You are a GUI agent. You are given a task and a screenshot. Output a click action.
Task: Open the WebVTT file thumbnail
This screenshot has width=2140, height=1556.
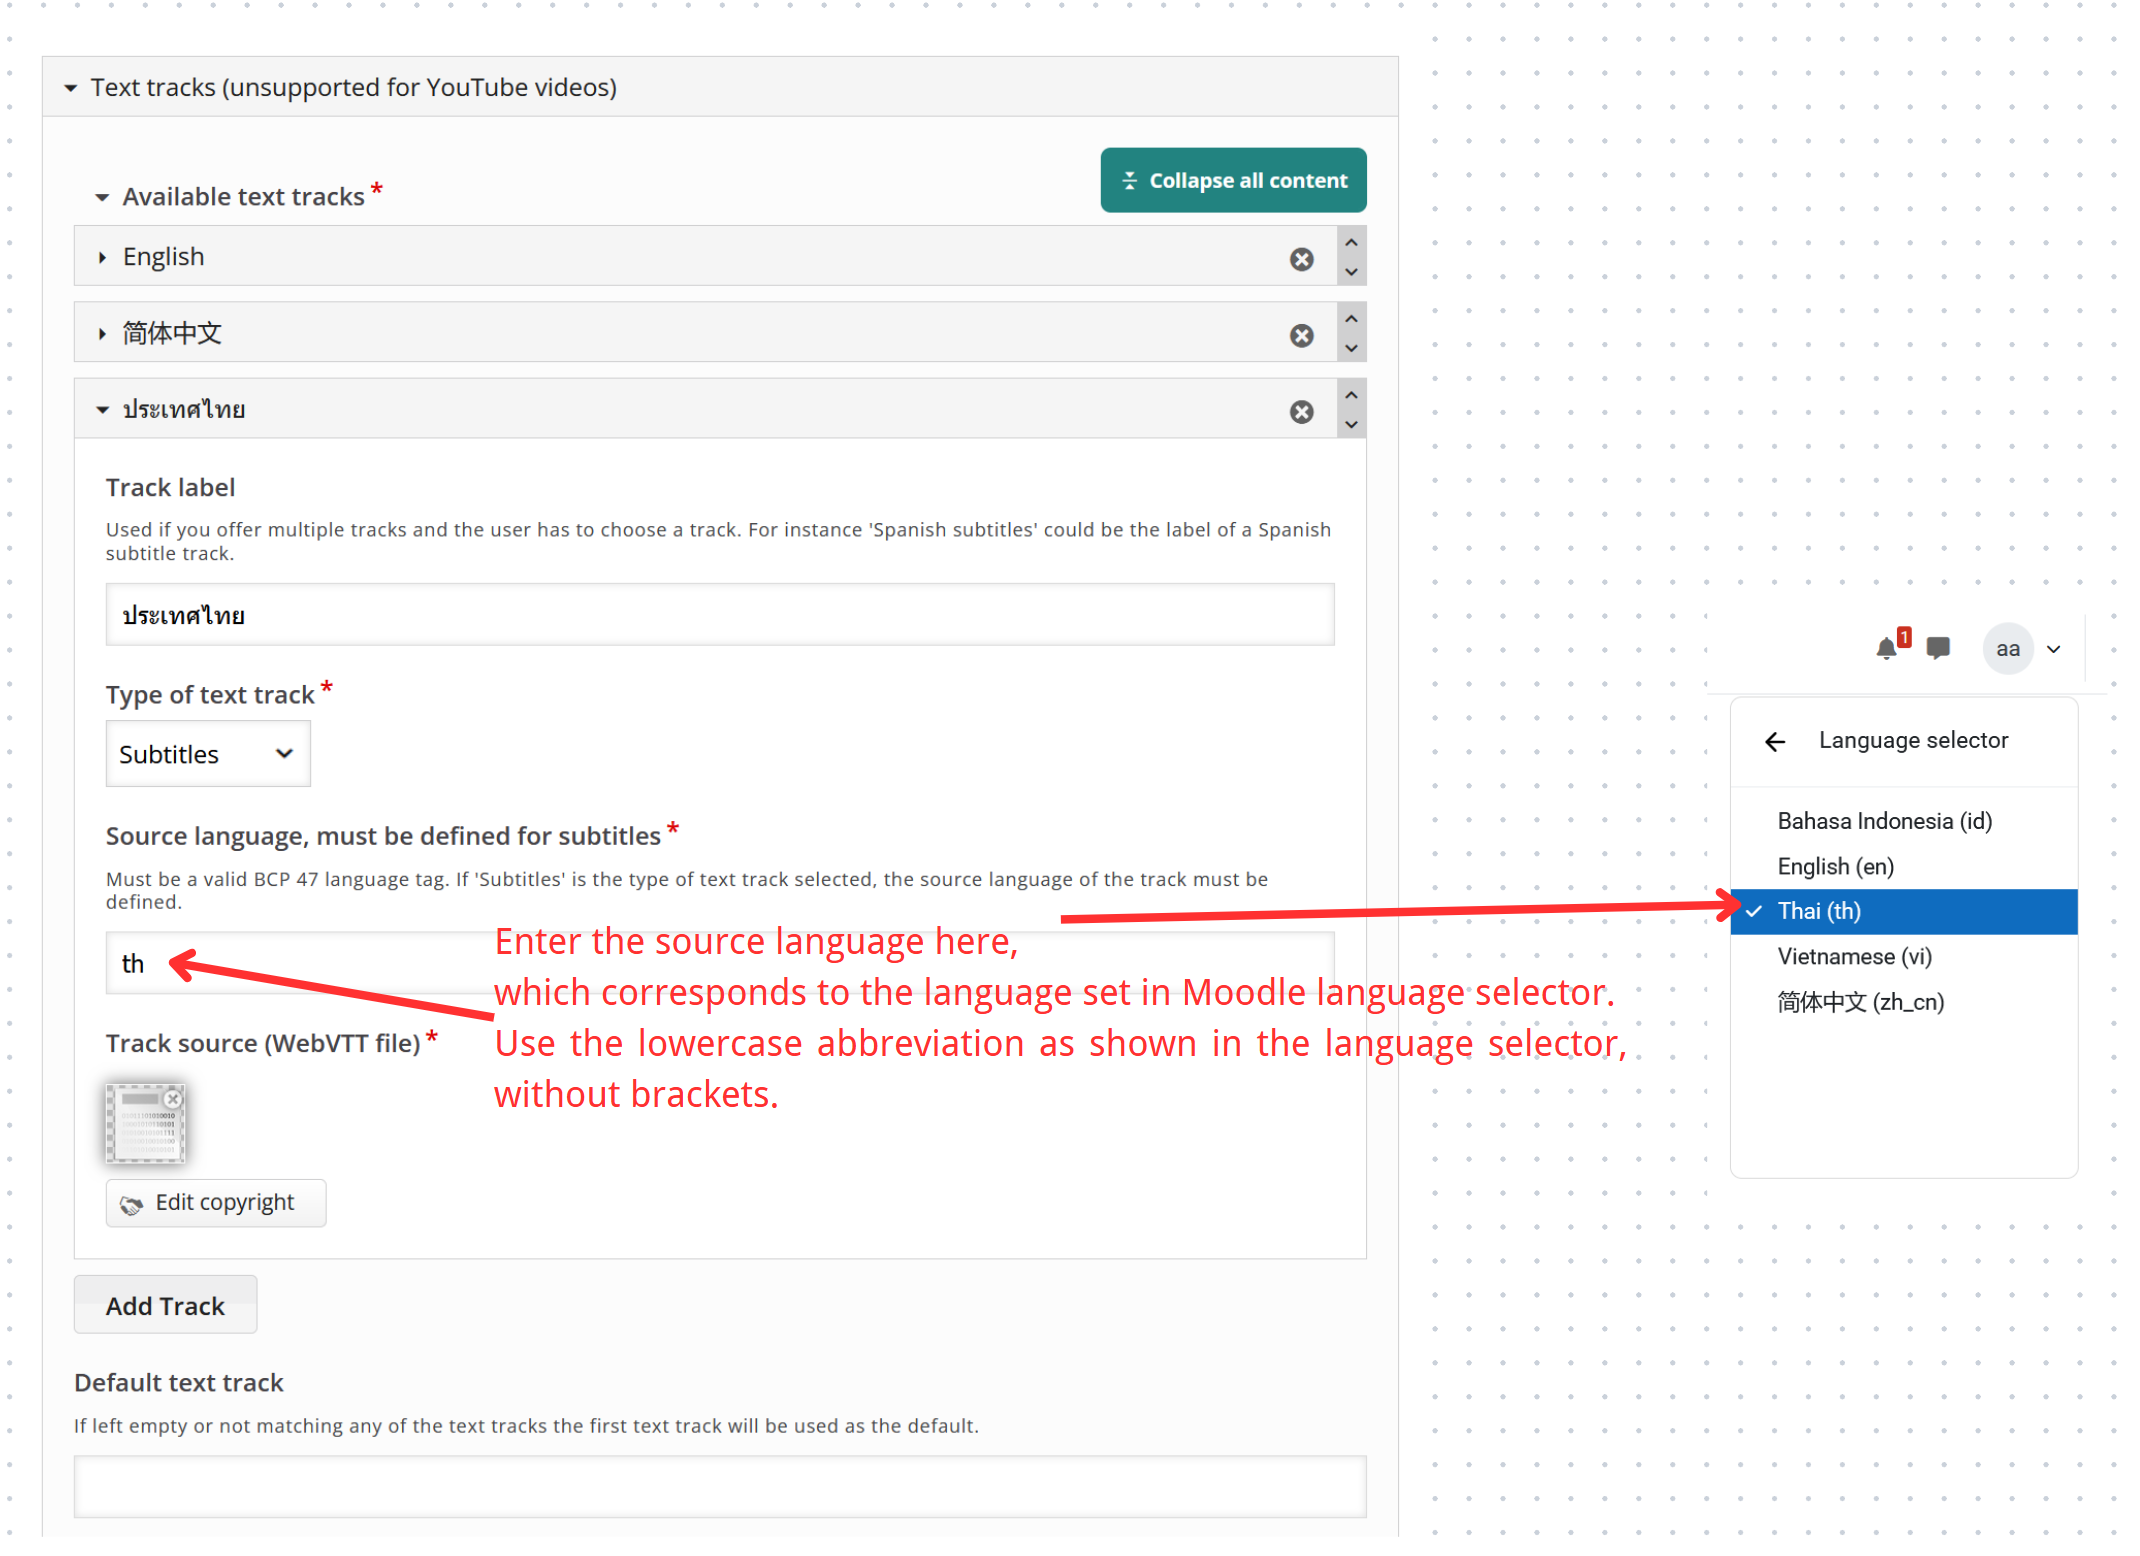click(145, 1123)
